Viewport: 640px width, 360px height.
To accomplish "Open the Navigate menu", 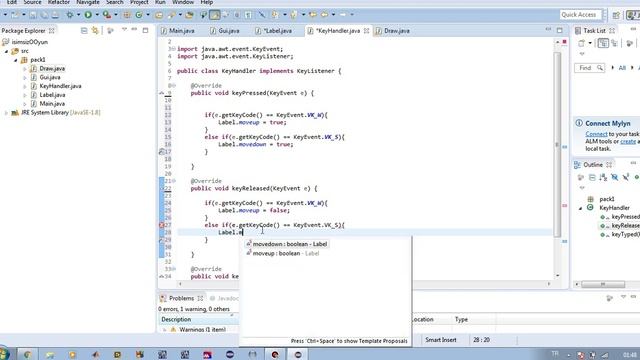I will [88, 2].
